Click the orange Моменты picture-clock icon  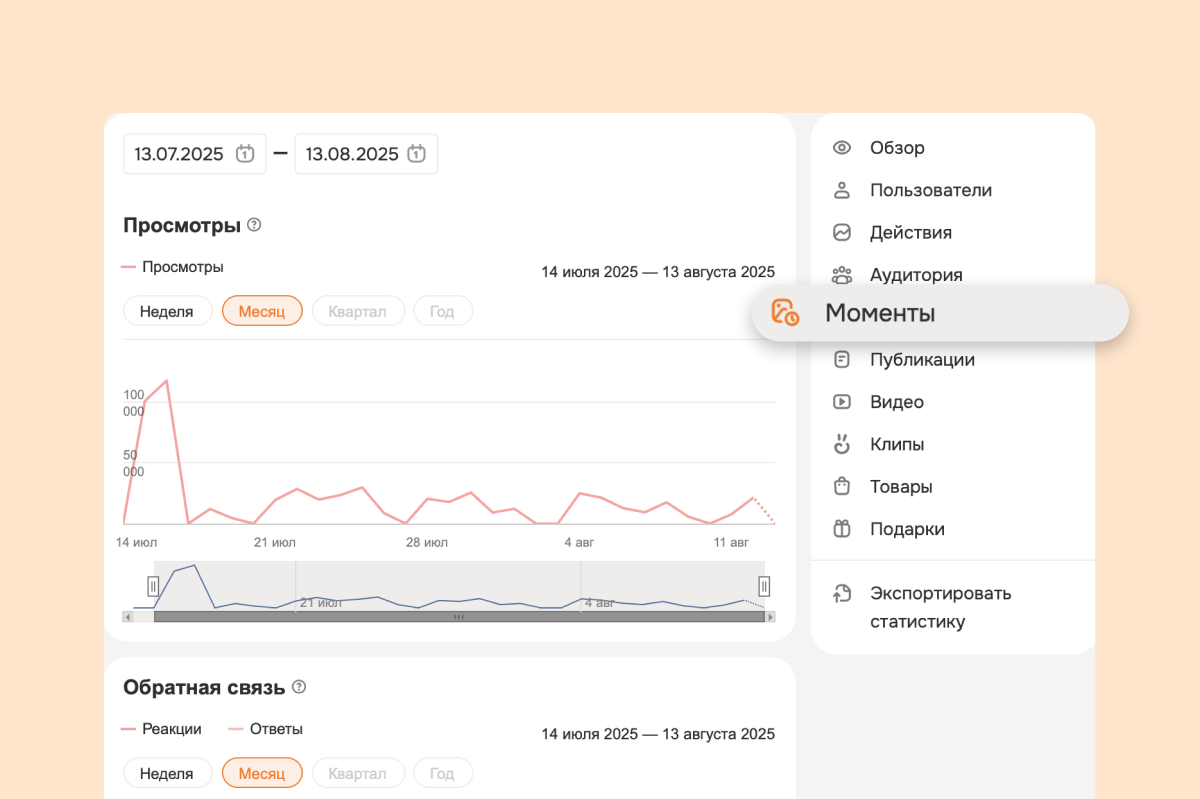(785, 312)
